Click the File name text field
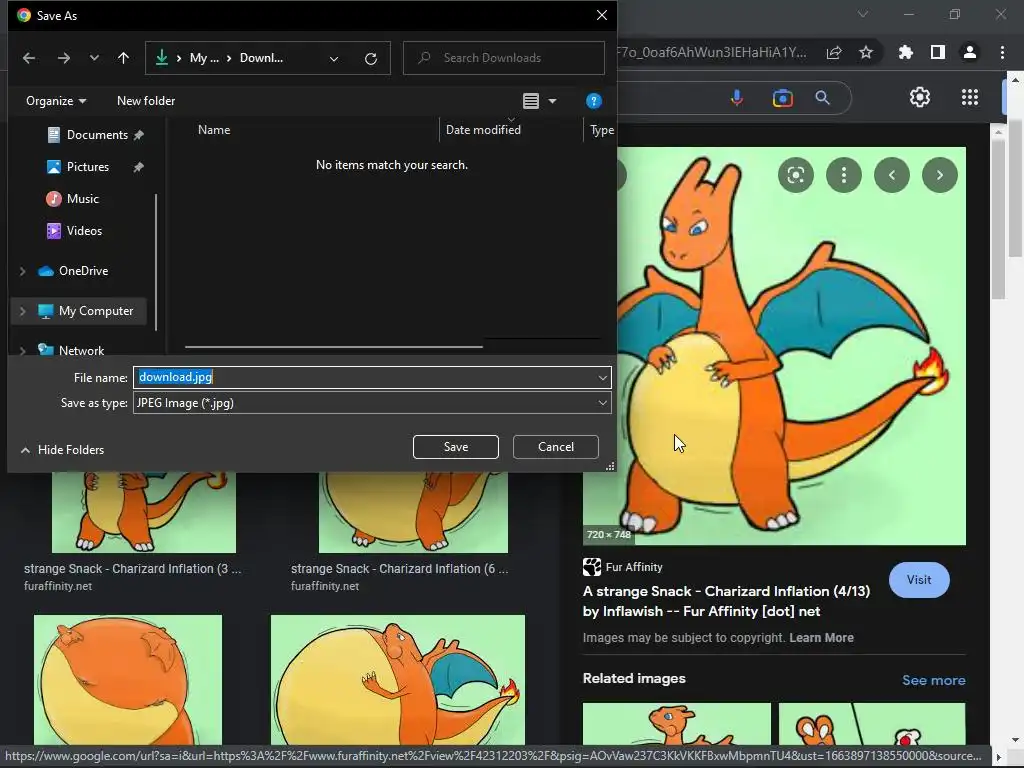 tap(364, 377)
